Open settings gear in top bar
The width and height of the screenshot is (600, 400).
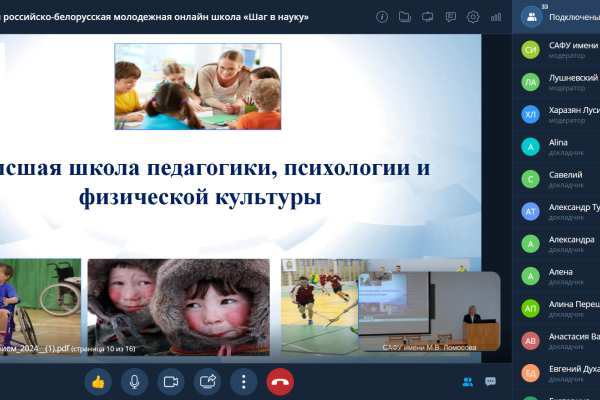click(x=473, y=17)
